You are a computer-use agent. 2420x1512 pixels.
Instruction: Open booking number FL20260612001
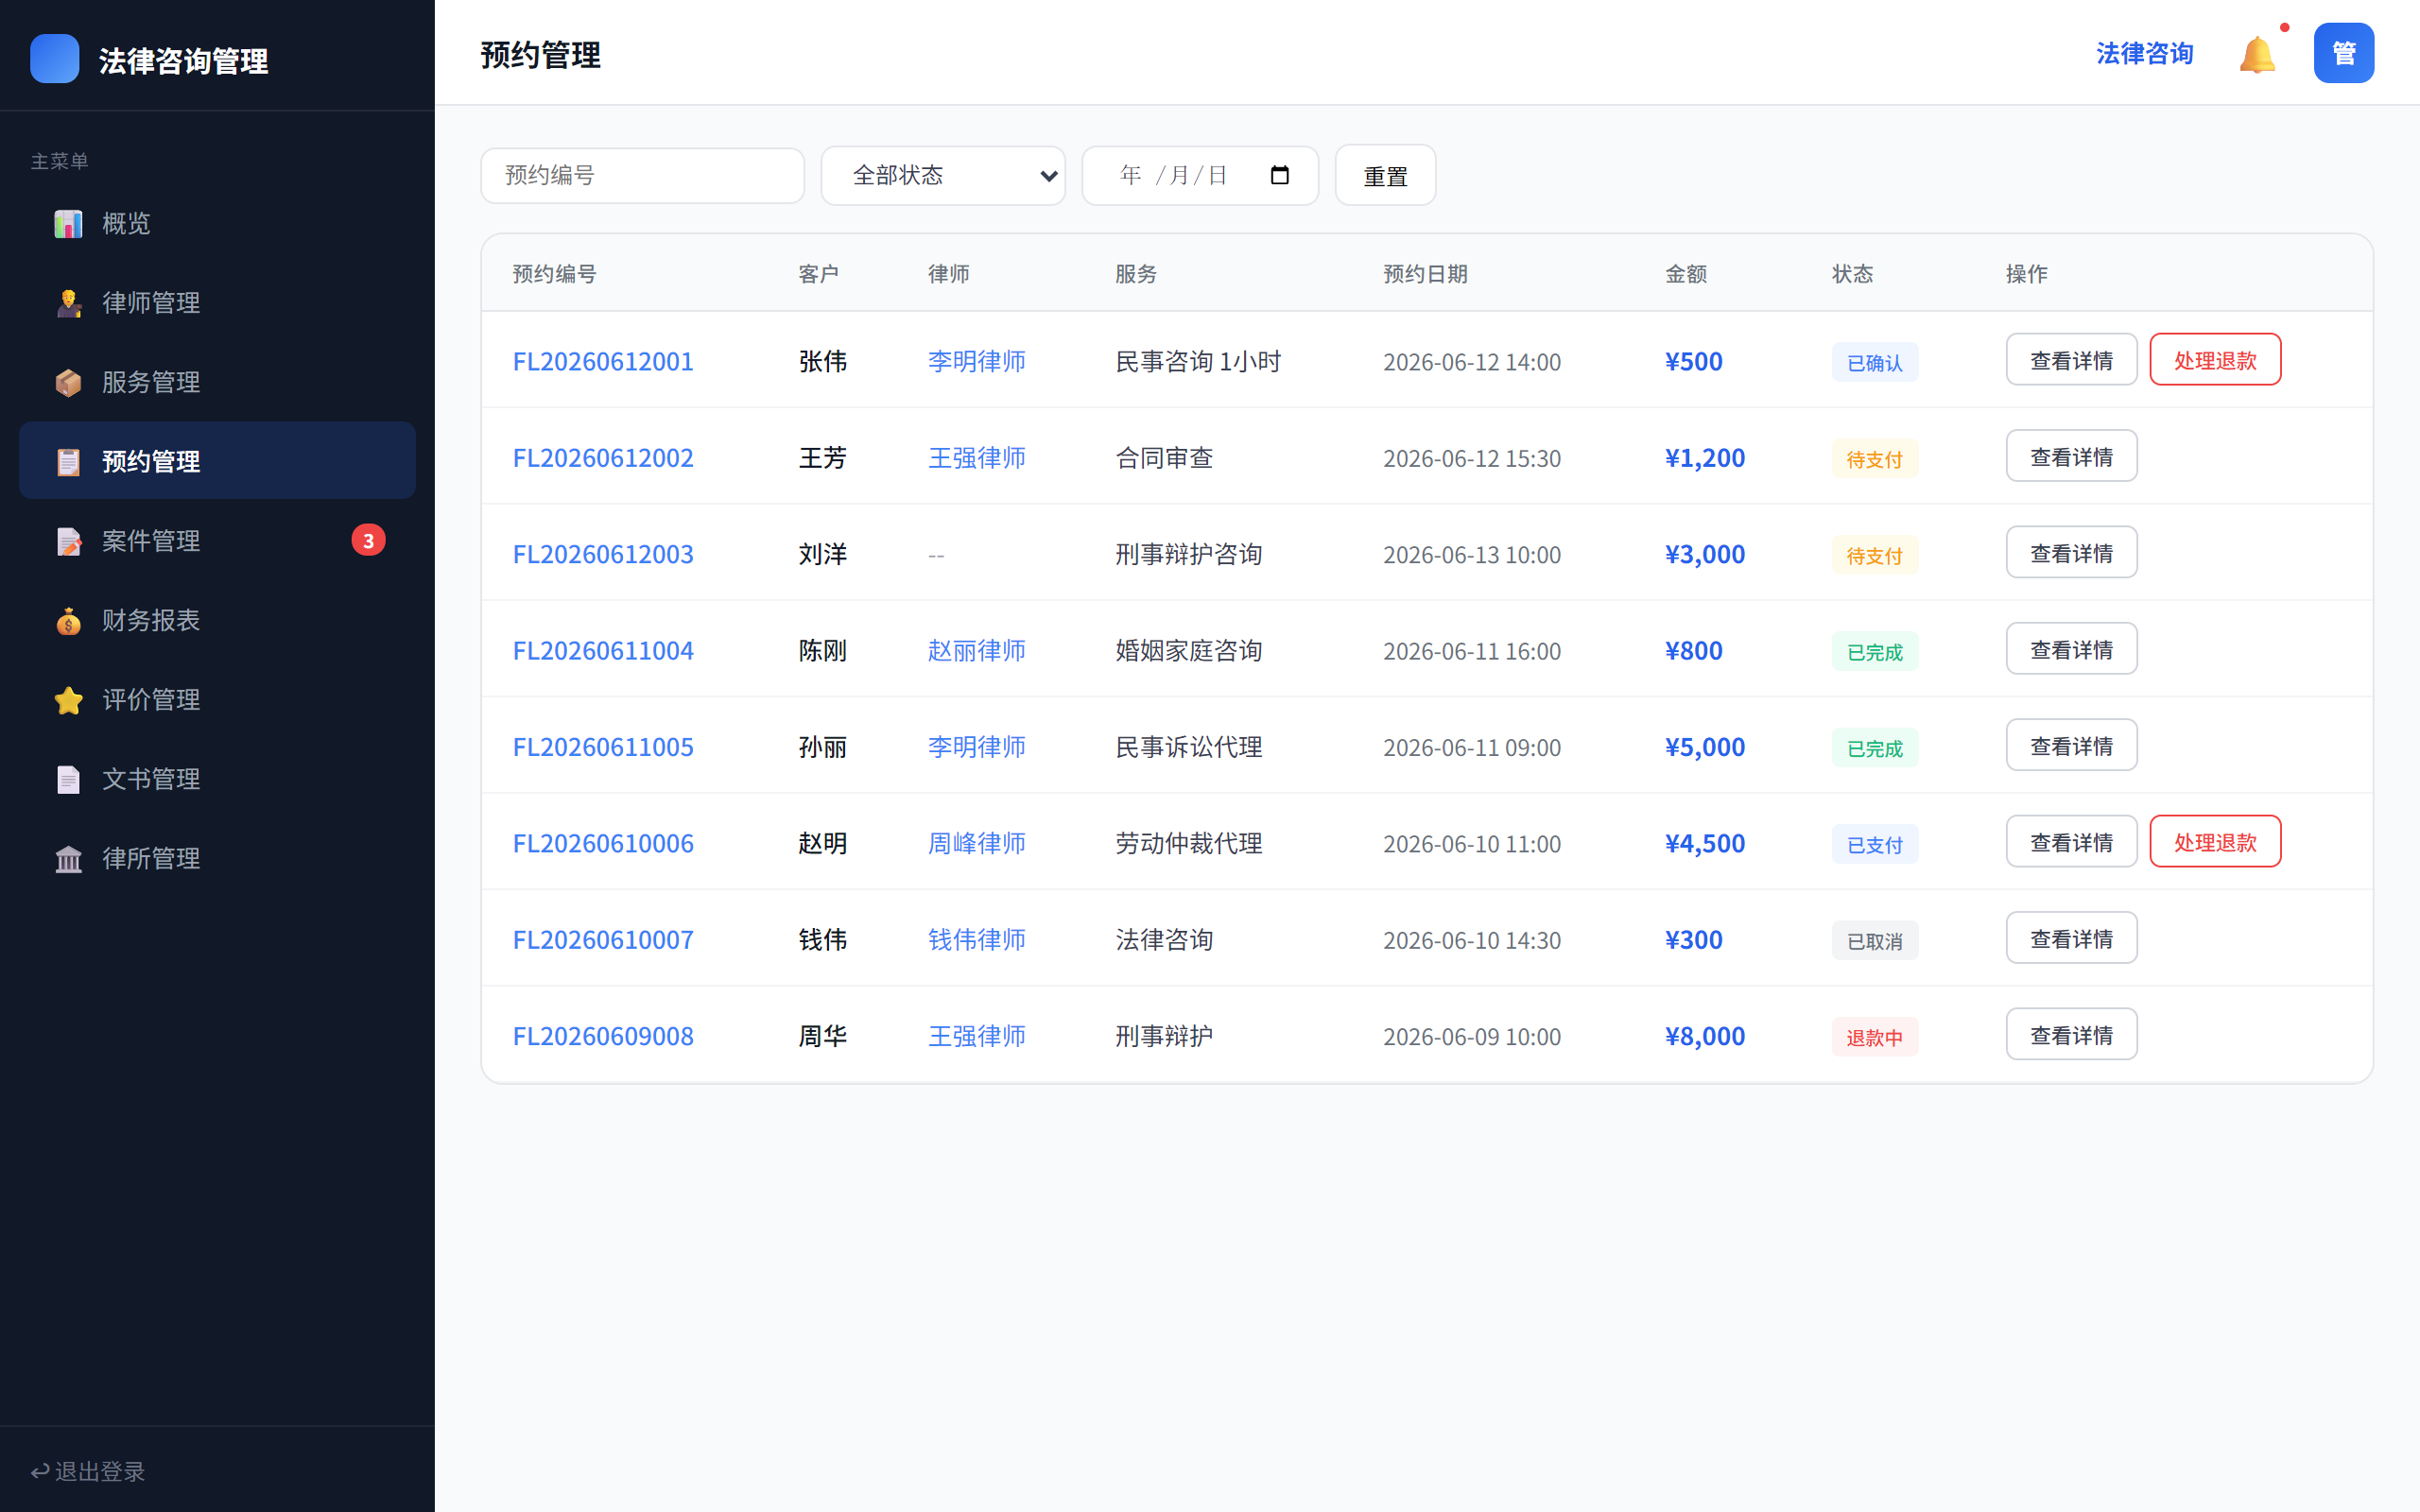tap(603, 361)
